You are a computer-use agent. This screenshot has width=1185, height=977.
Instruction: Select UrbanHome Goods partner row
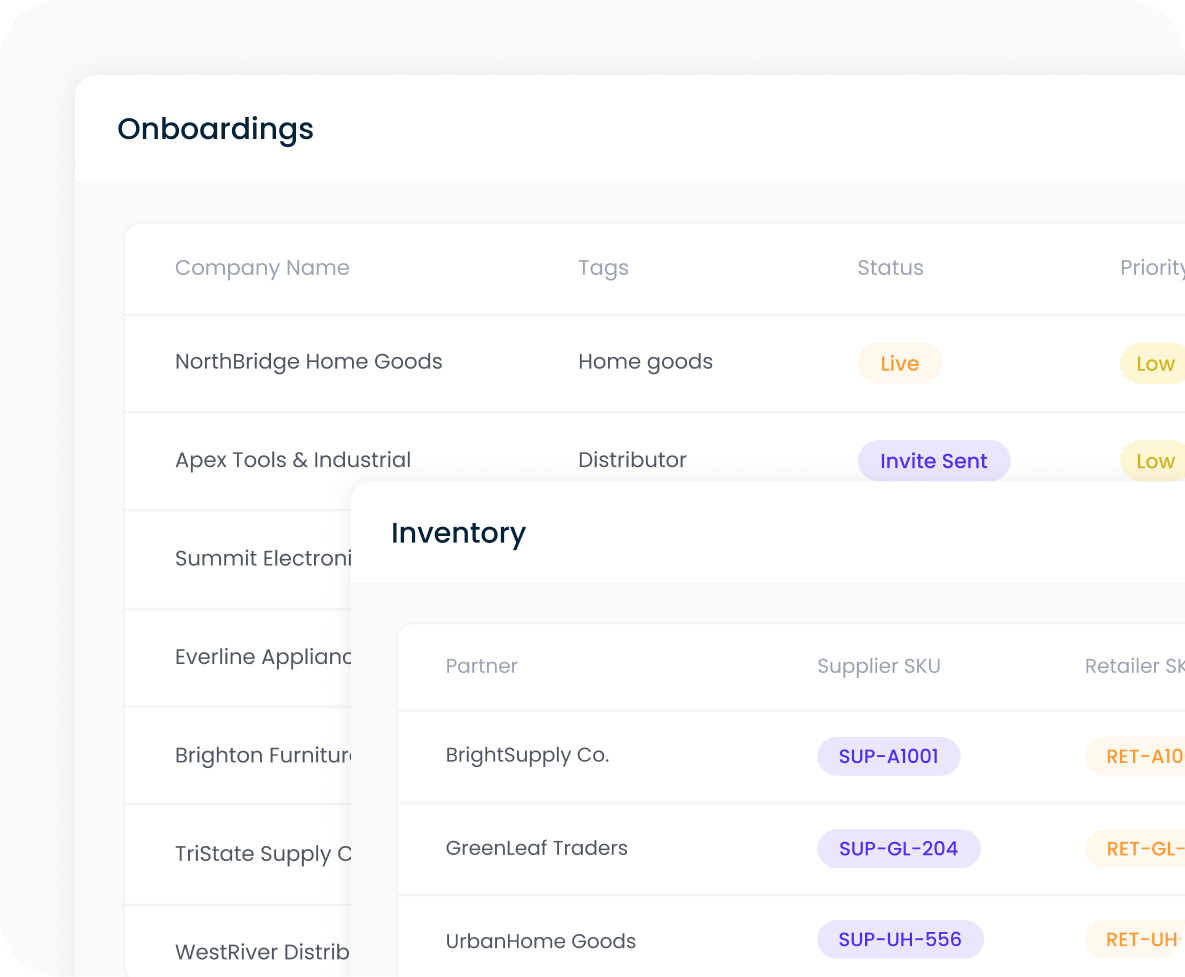pyautogui.click(x=540, y=941)
